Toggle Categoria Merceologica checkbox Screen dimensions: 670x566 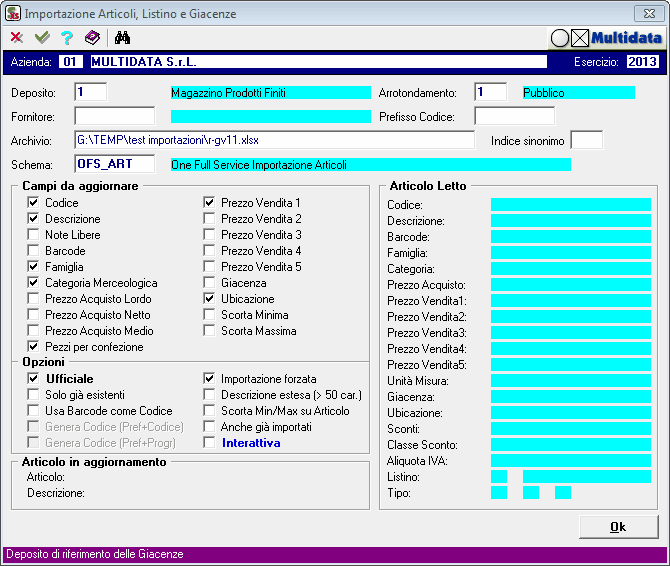[x=33, y=283]
